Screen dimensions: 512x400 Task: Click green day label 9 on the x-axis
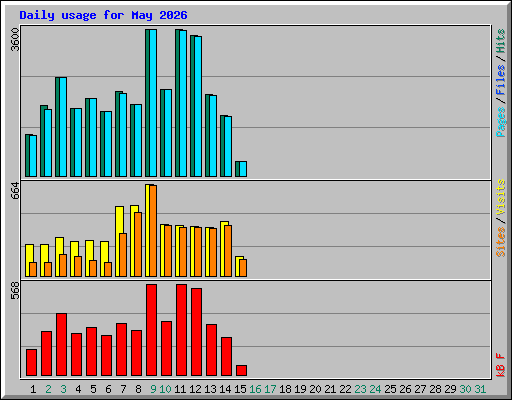click(153, 389)
